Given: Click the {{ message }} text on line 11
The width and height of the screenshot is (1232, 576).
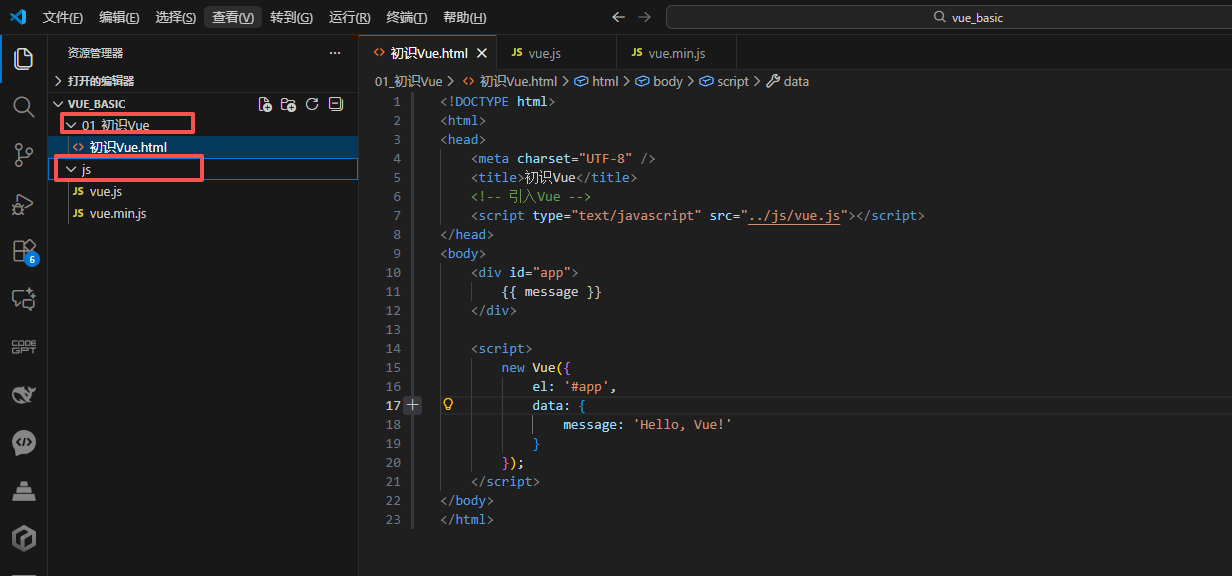Looking at the screenshot, I should [551, 291].
